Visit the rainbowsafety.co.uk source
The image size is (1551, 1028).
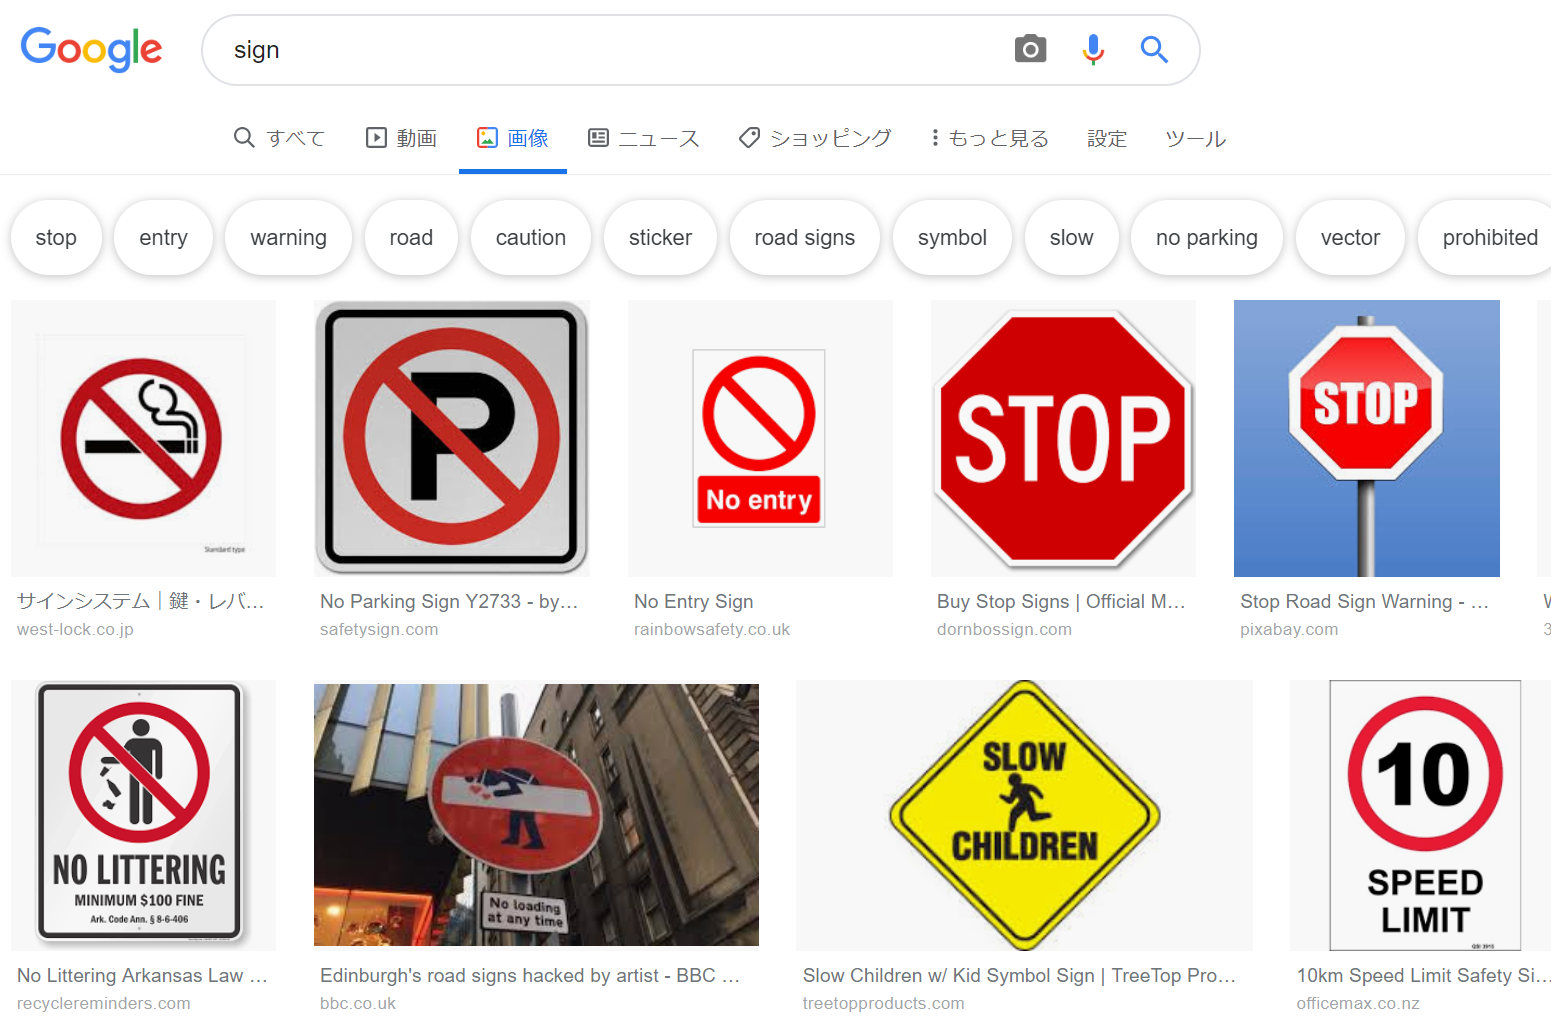712,629
